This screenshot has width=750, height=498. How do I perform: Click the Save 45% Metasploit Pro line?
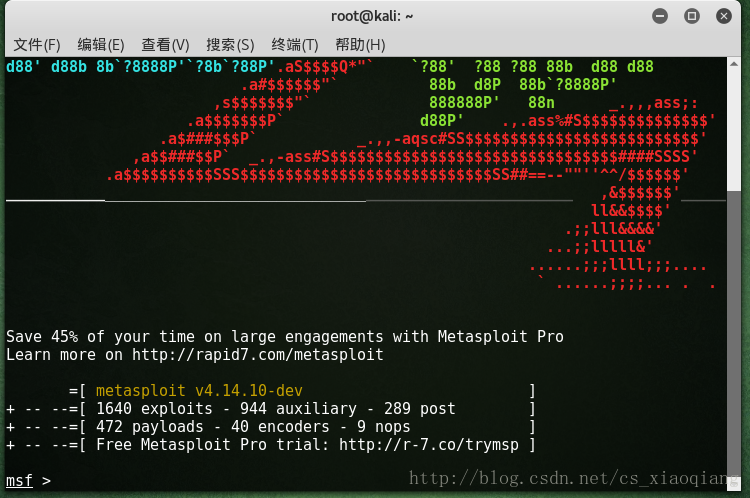[285, 337]
